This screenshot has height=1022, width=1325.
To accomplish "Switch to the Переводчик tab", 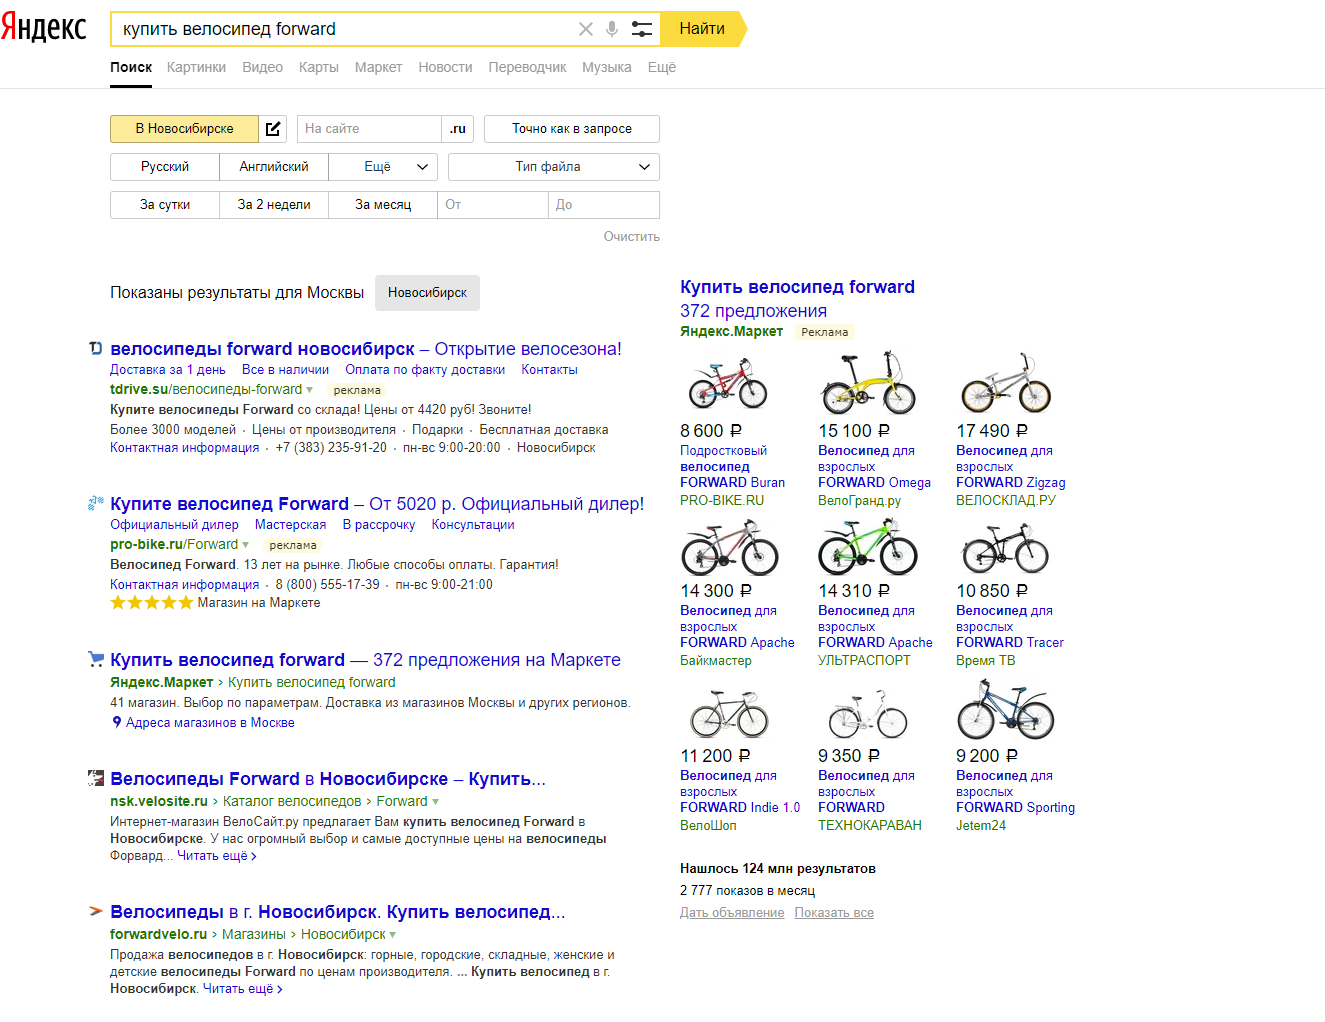I will click(x=527, y=67).
